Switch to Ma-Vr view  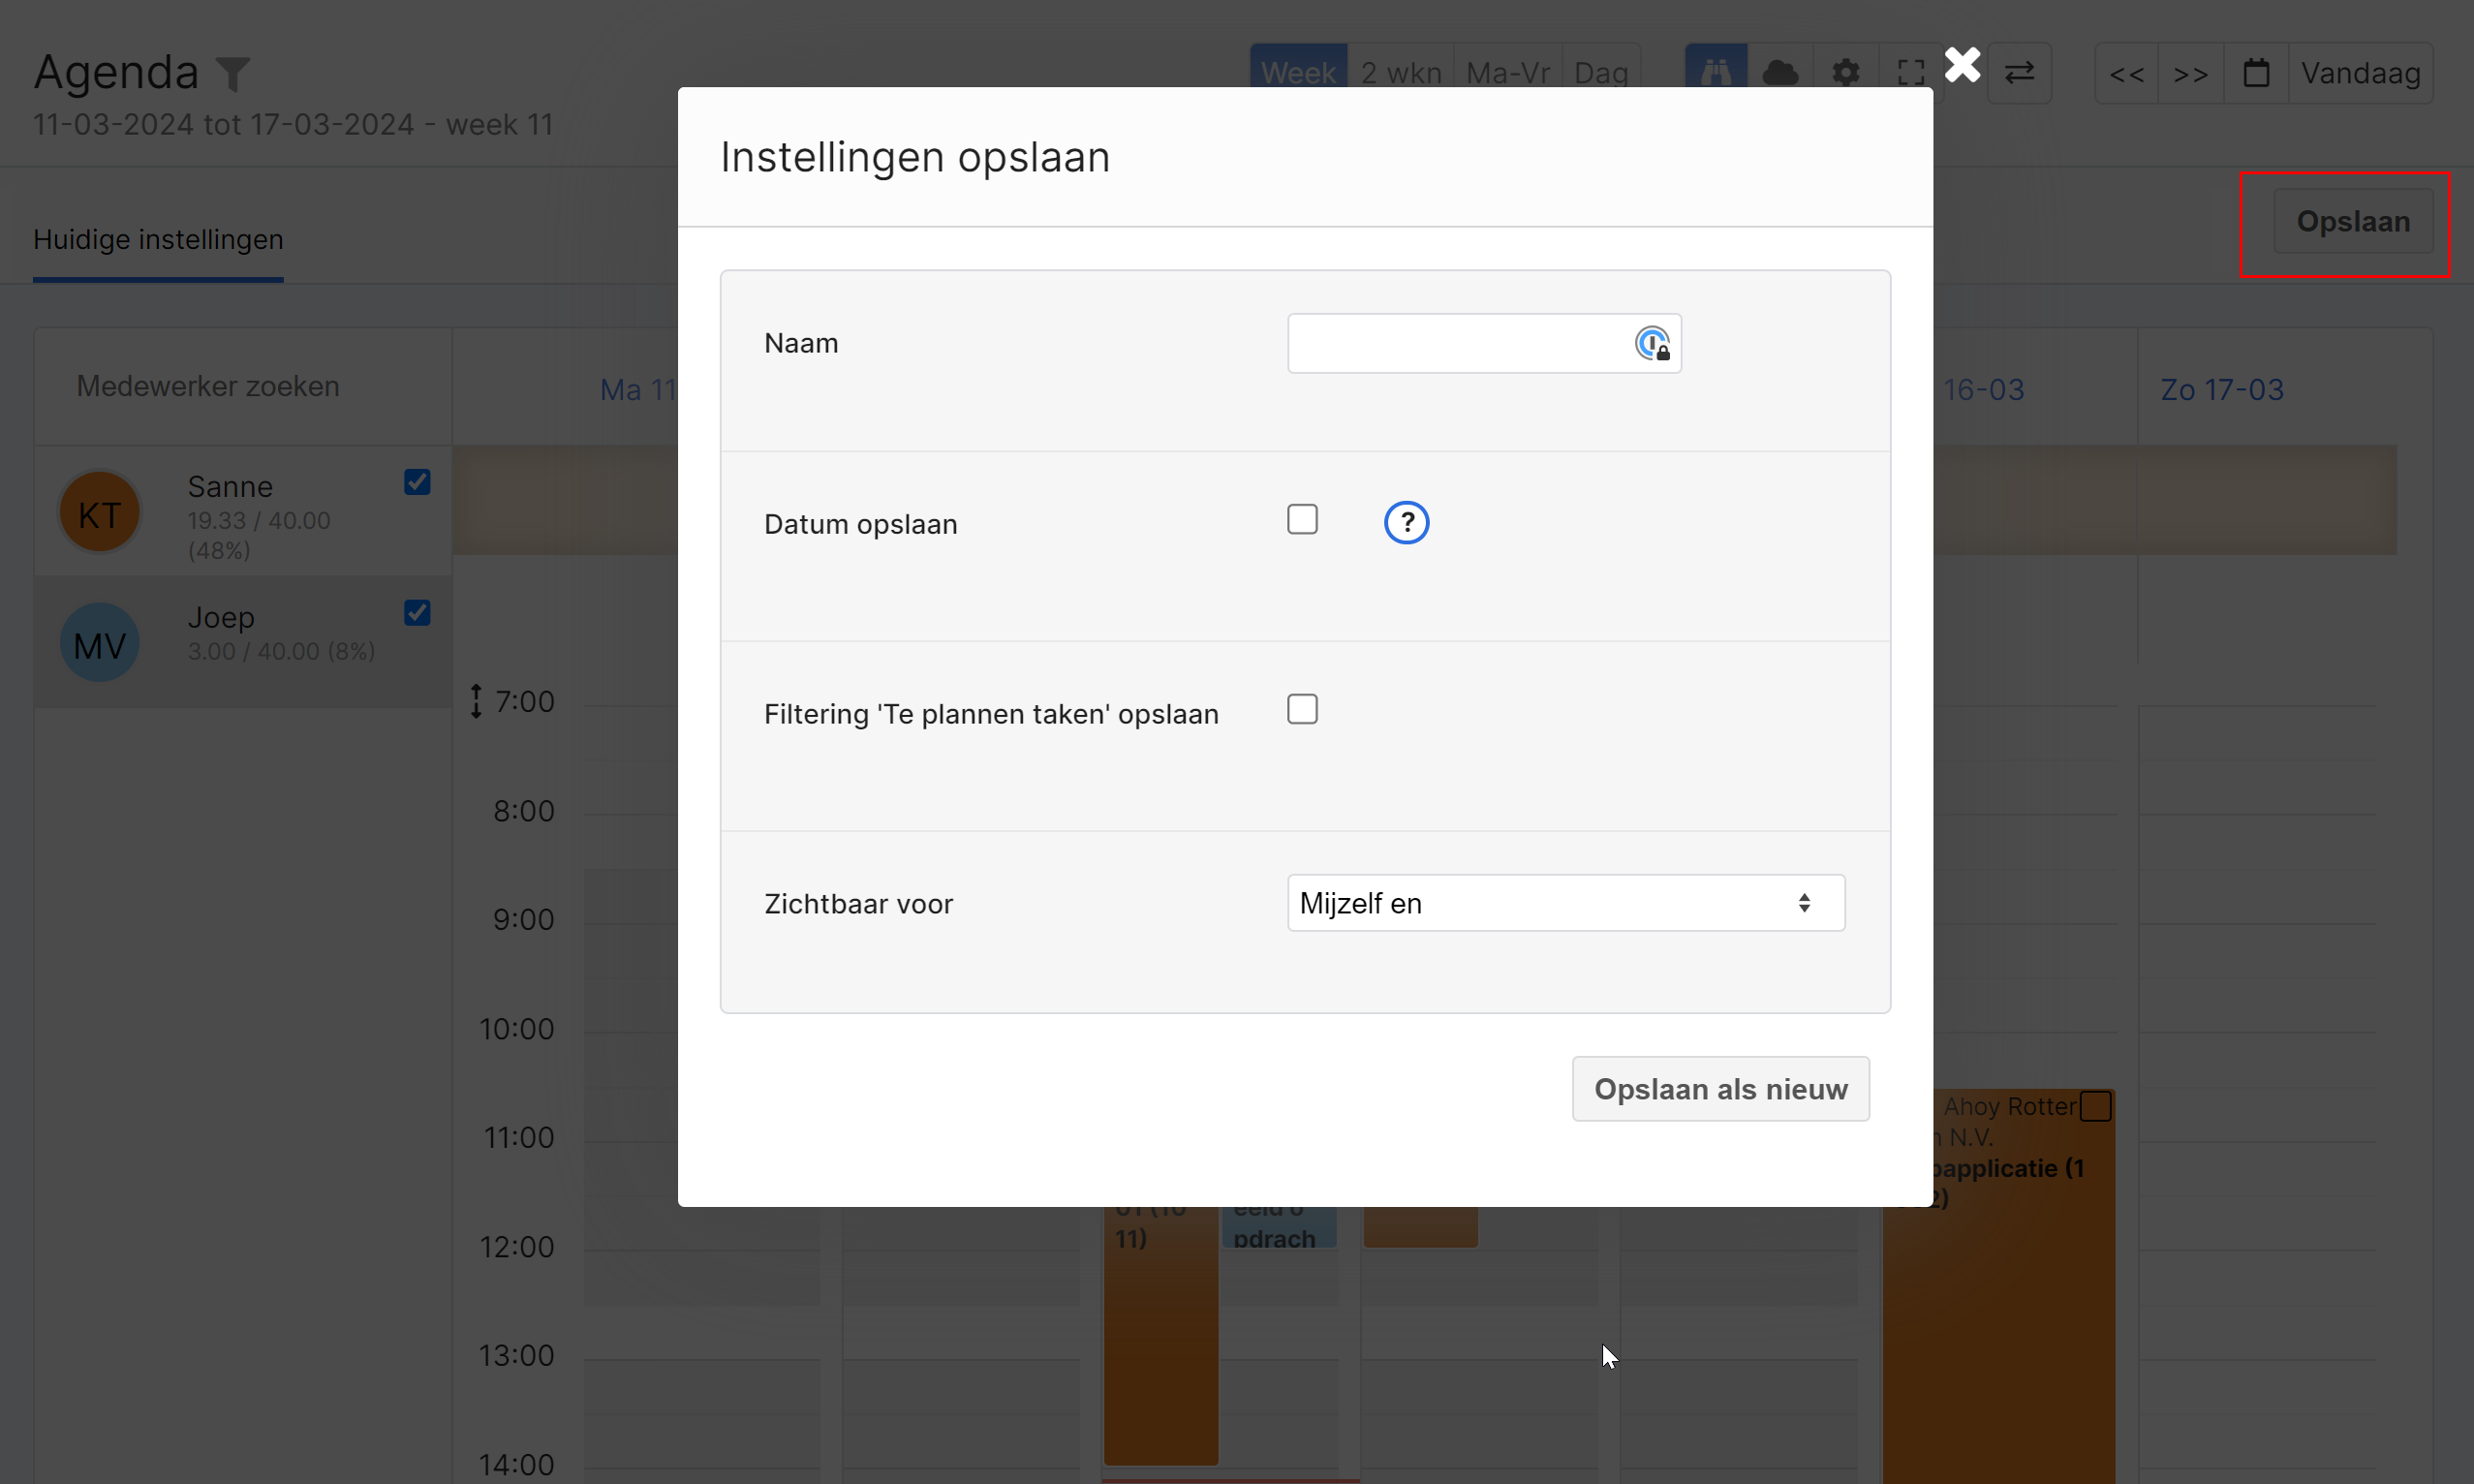tap(1507, 72)
